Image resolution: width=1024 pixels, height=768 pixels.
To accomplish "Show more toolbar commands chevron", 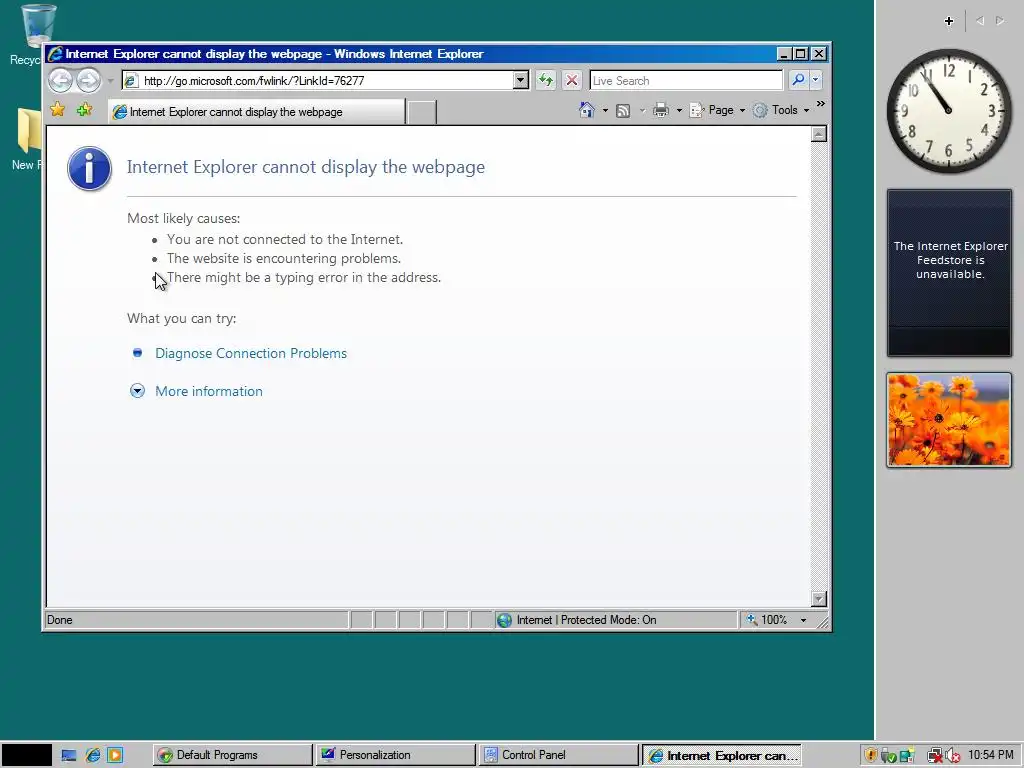I will click(821, 104).
